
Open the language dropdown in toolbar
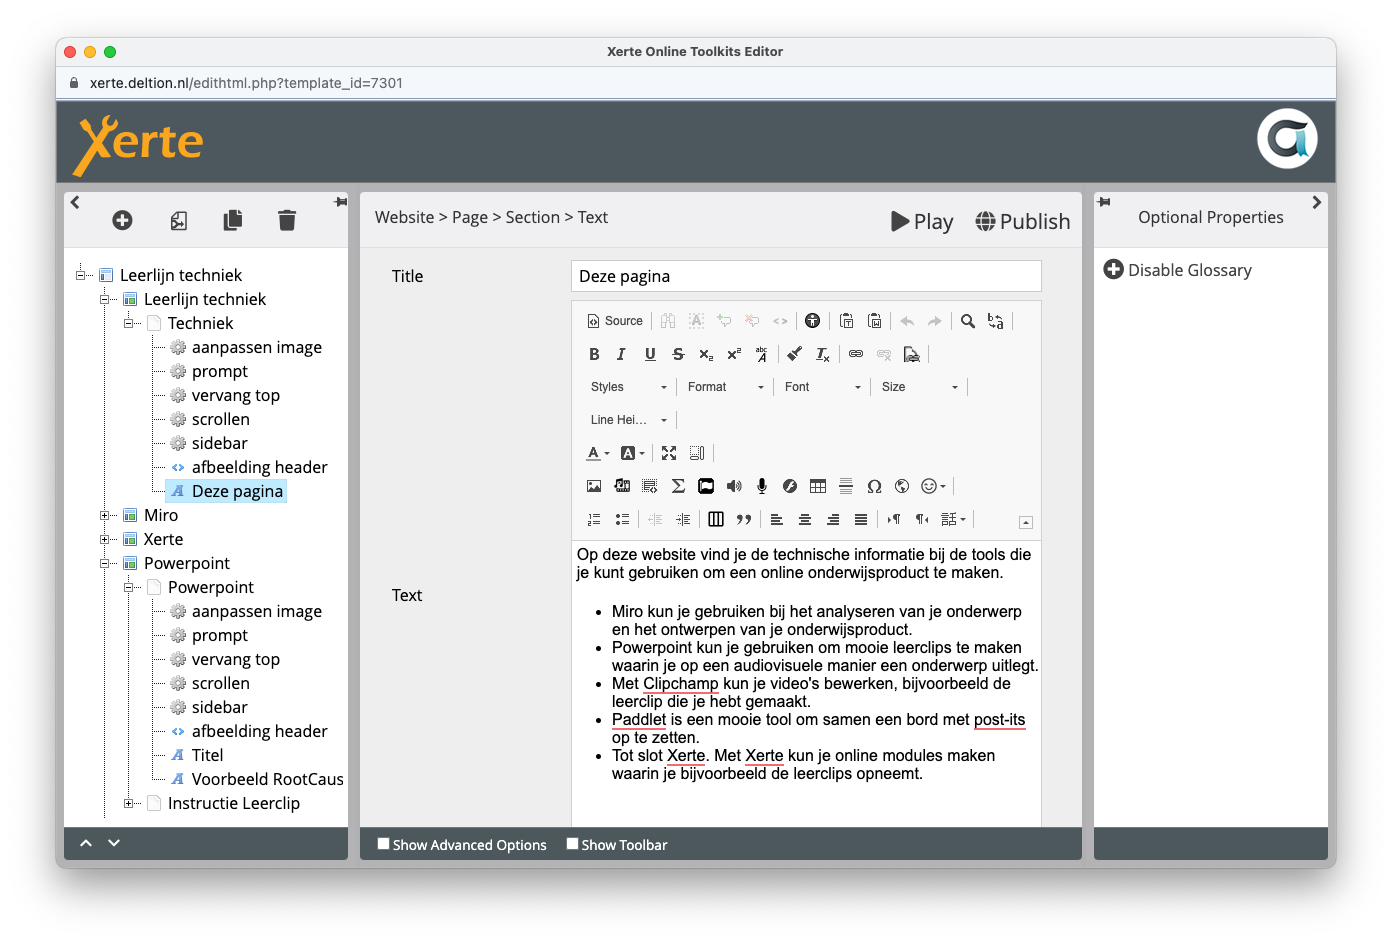pyautogui.click(x=954, y=519)
